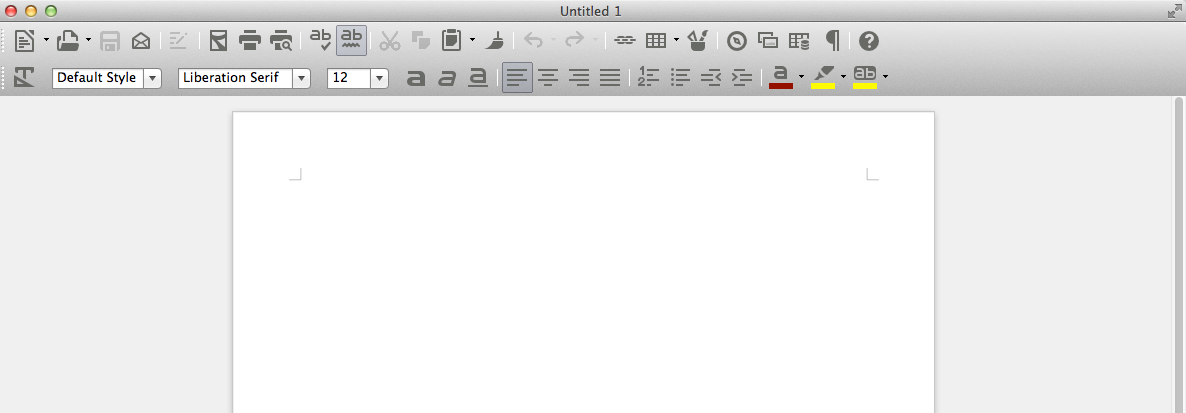The height and width of the screenshot is (413, 1186).
Task: Open the Data Sources icon
Action: 799,41
